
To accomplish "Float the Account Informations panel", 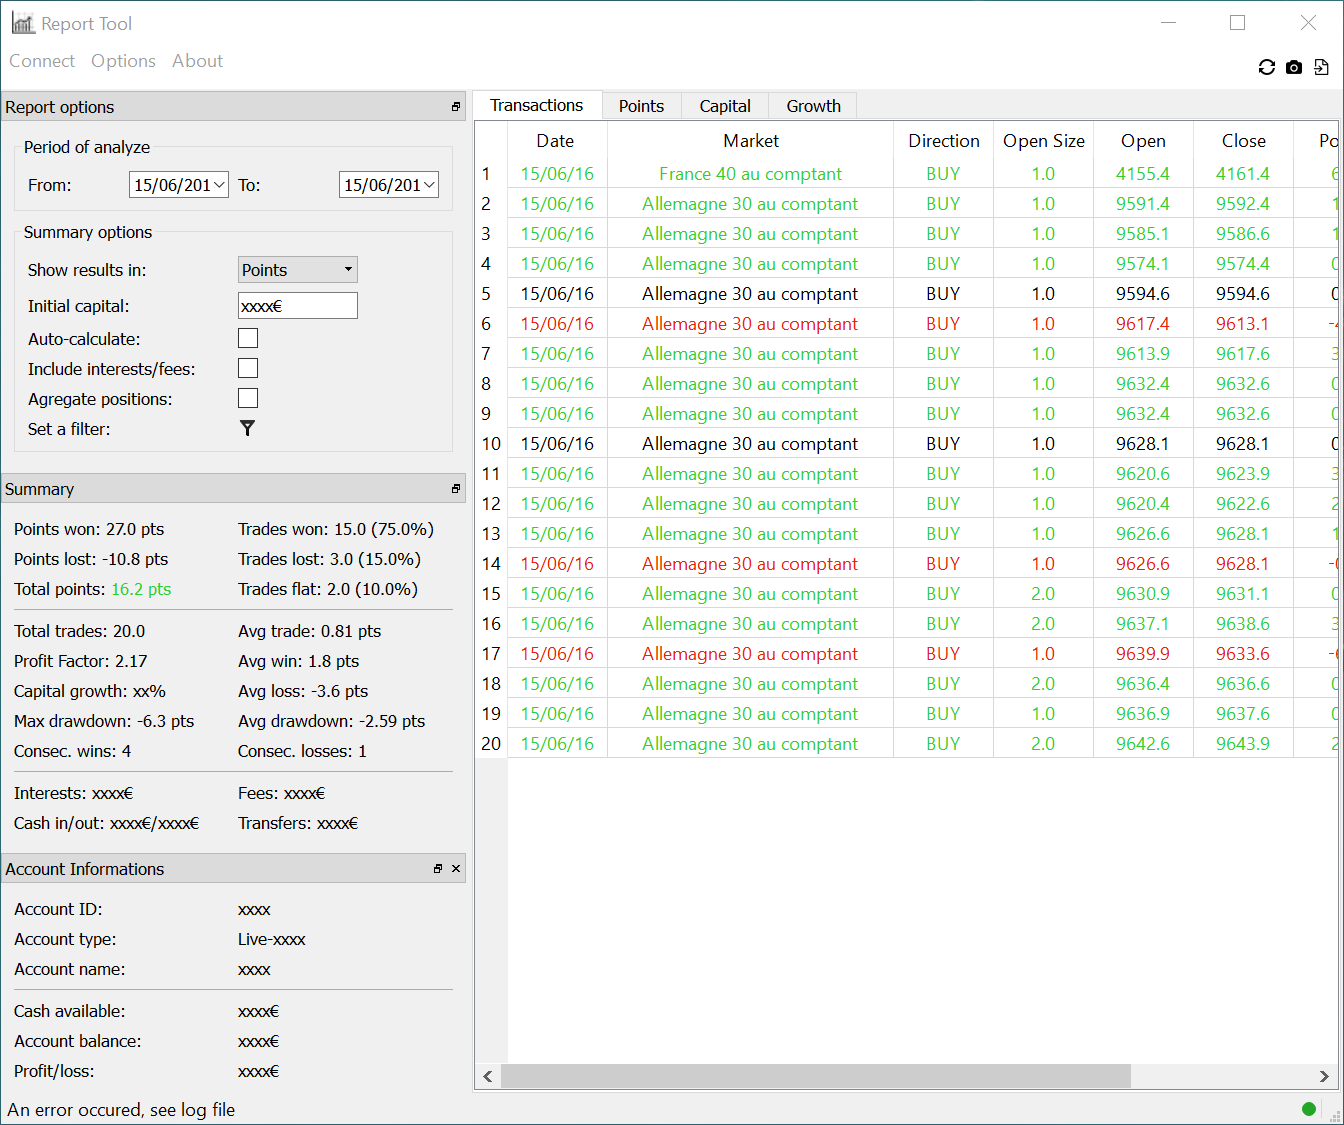I will [x=438, y=869].
